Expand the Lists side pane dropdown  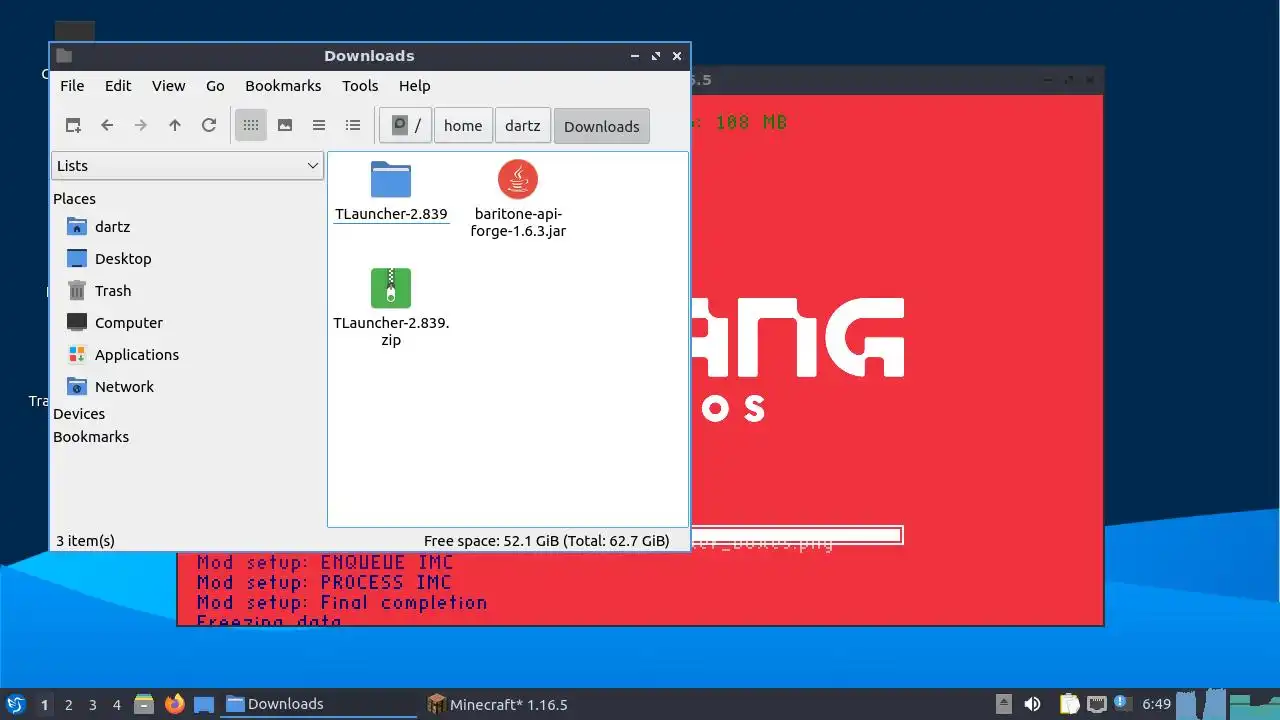(188, 166)
